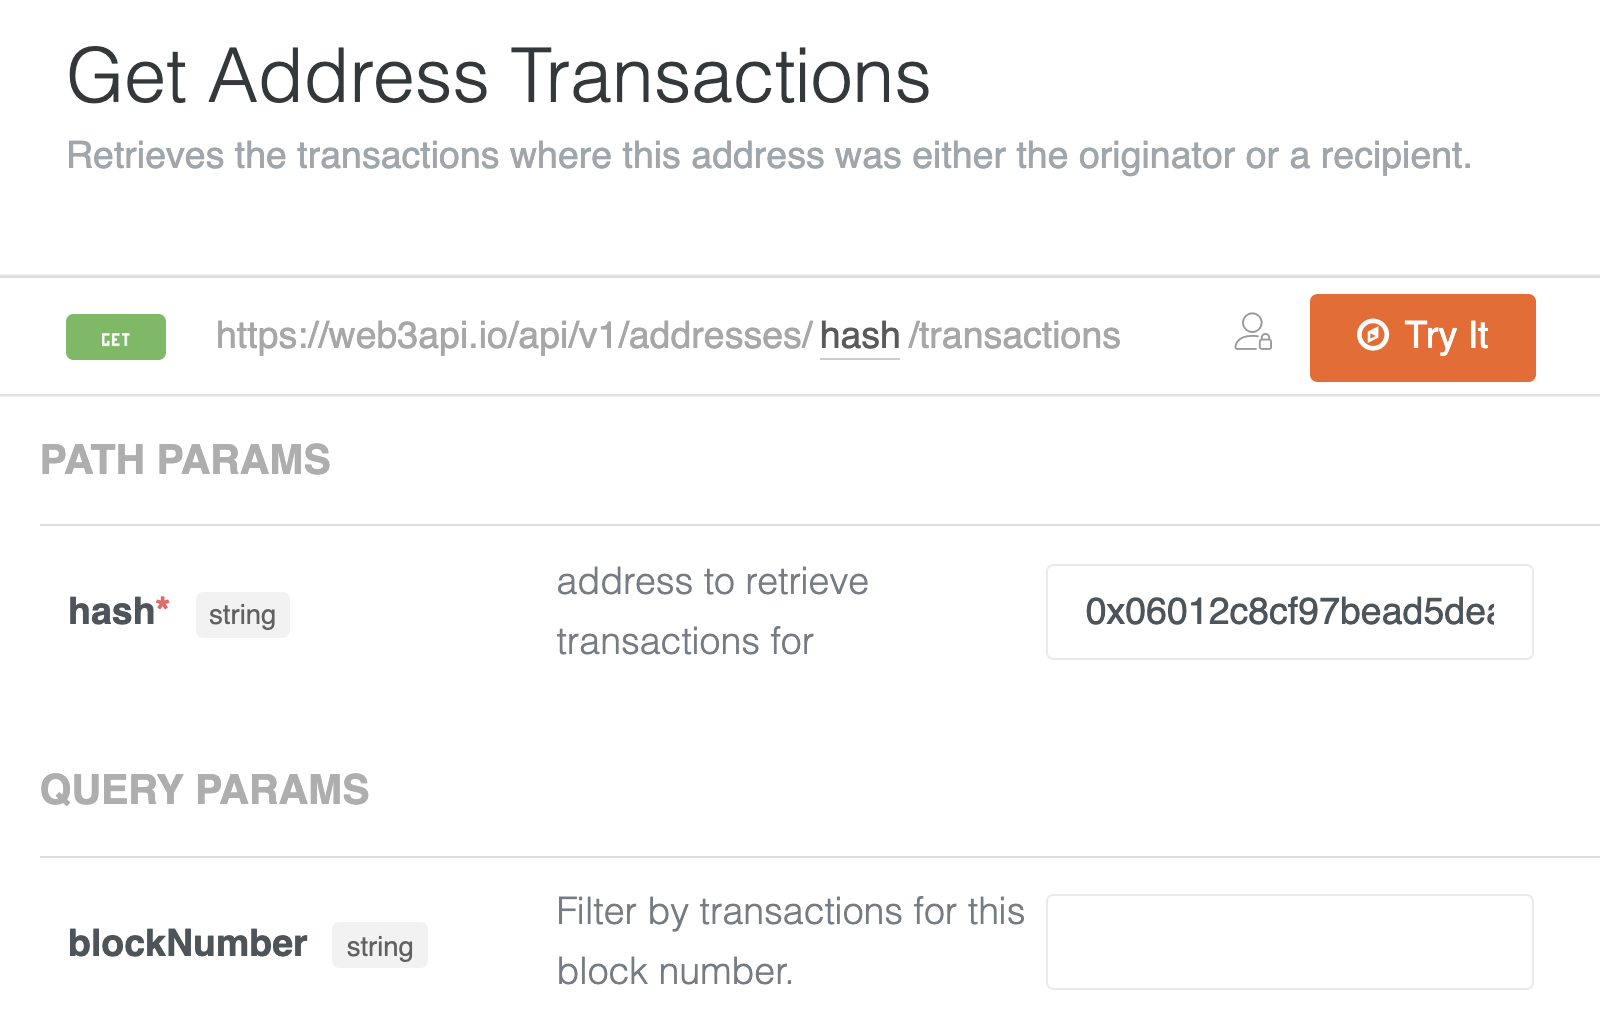Focus the hash address input field
The height and width of the screenshot is (1018, 1600).
point(1289,612)
